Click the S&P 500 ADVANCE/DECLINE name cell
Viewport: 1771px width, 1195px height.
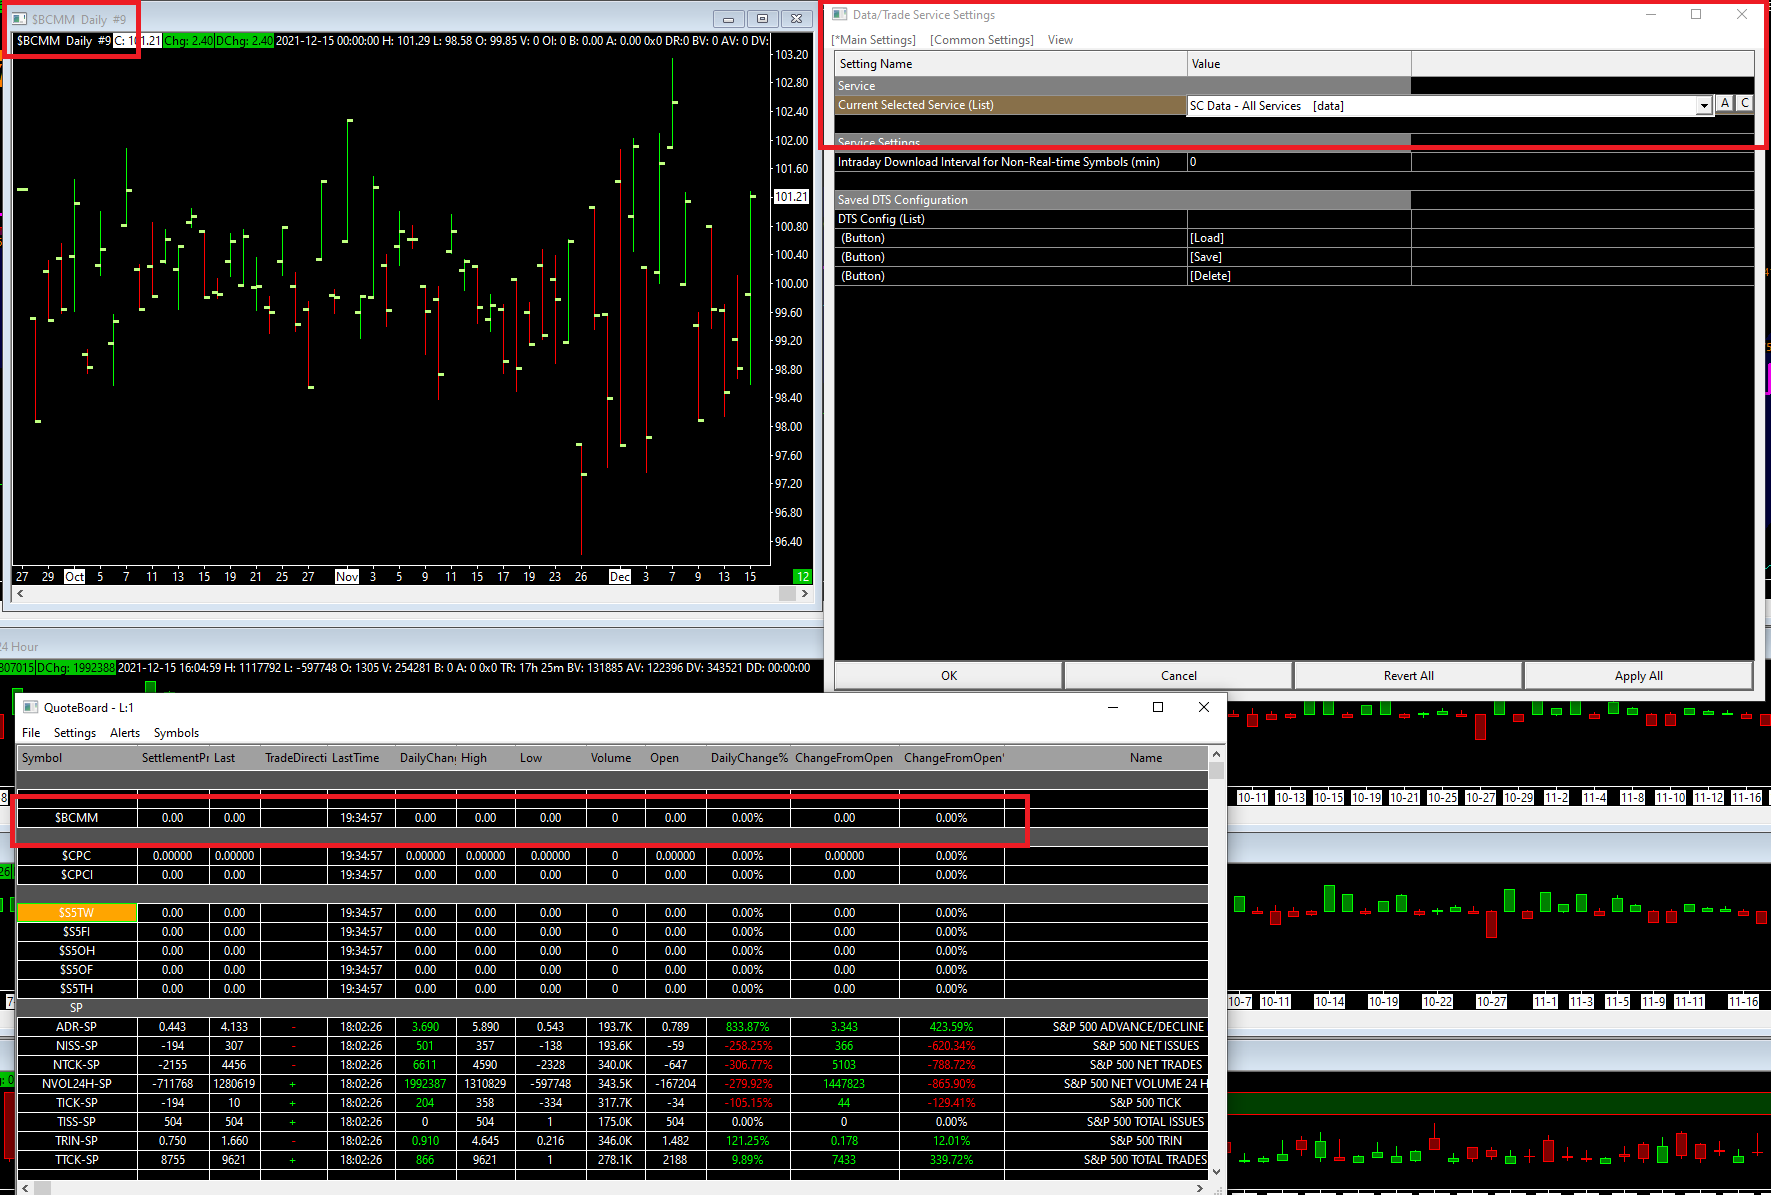(x=1107, y=1027)
